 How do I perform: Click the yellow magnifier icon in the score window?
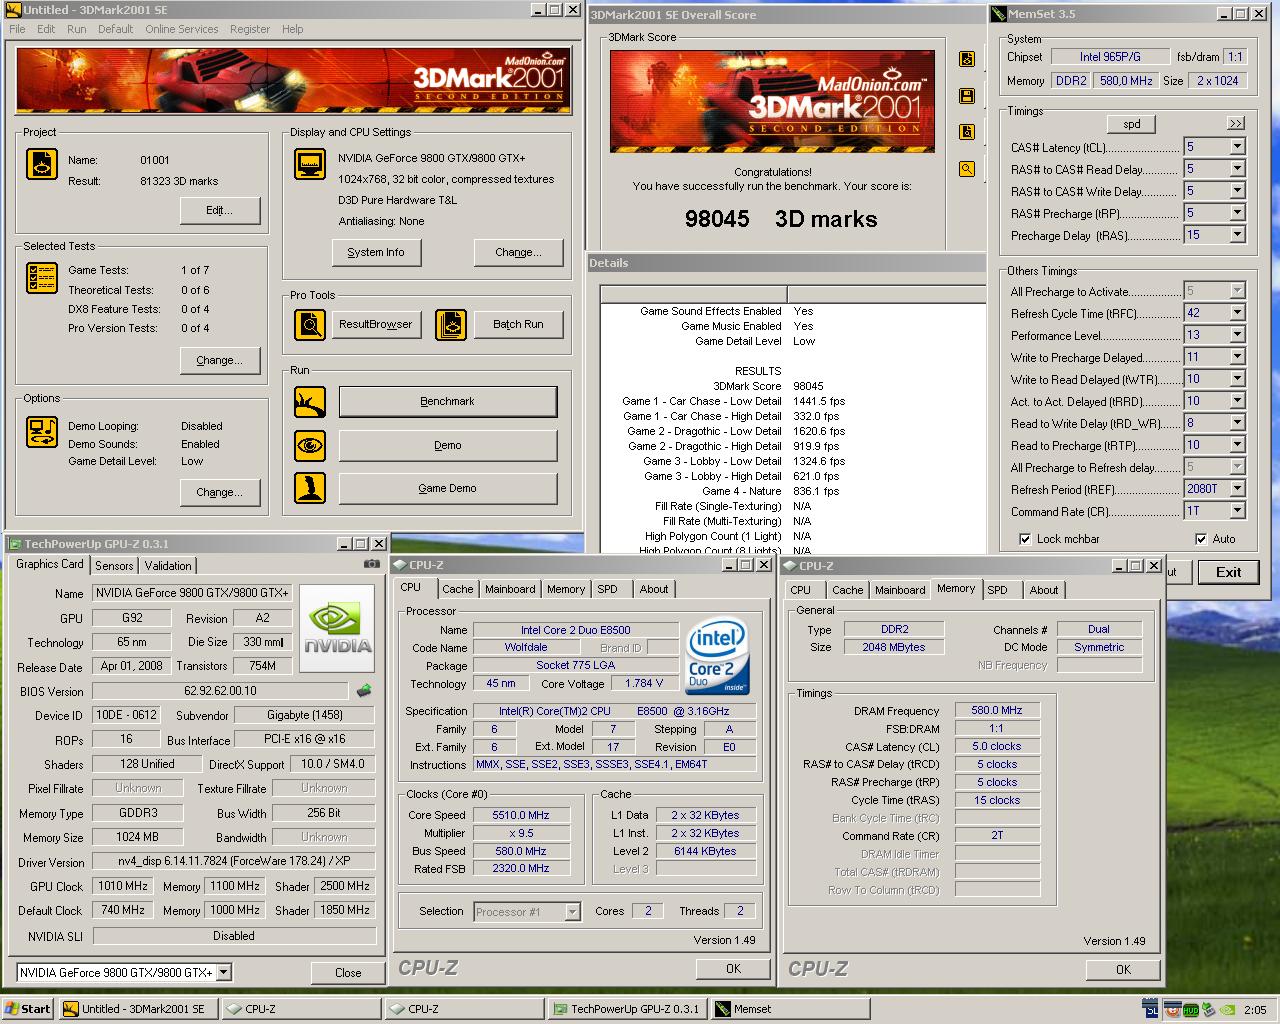click(967, 169)
